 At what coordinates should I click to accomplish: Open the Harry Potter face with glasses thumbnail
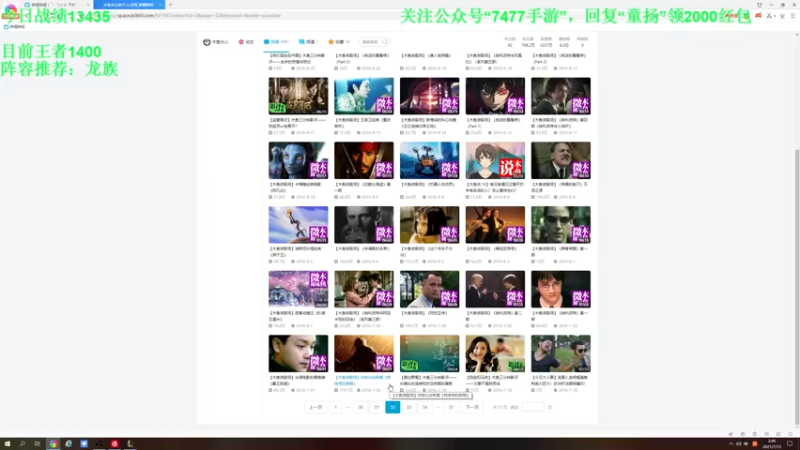click(x=561, y=289)
